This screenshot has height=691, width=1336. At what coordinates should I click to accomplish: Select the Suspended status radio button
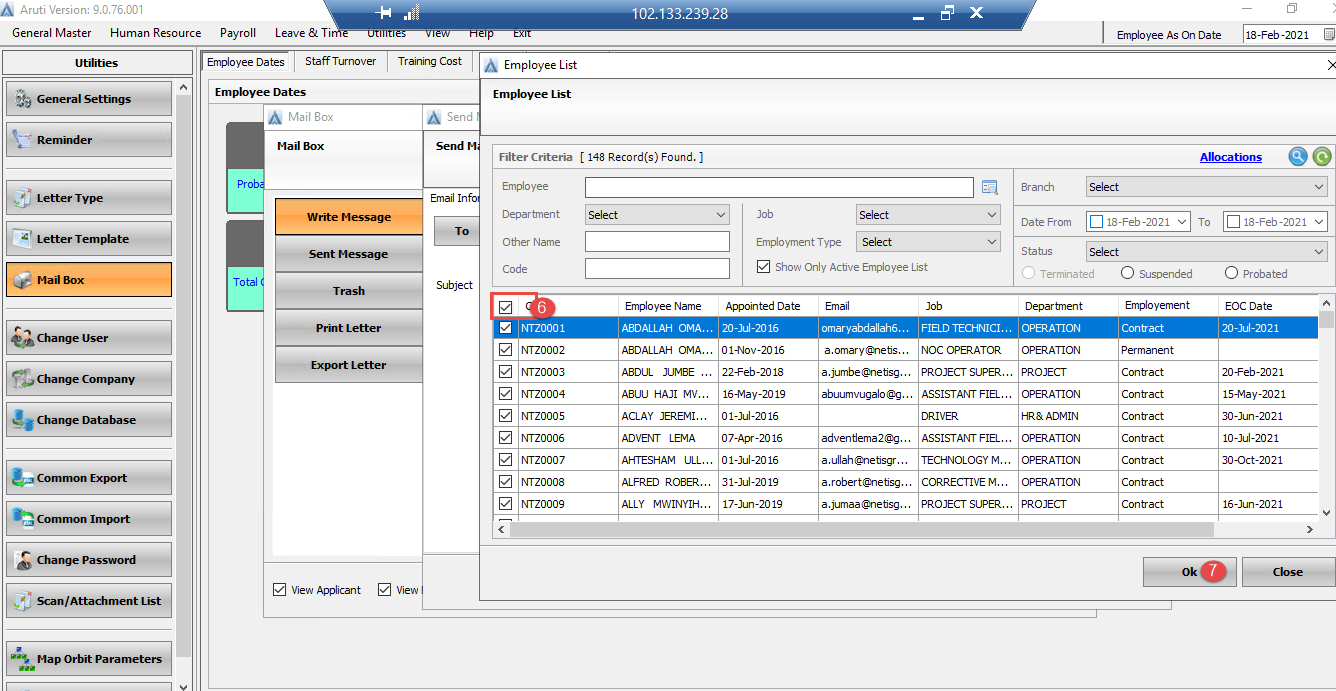[1128, 273]
